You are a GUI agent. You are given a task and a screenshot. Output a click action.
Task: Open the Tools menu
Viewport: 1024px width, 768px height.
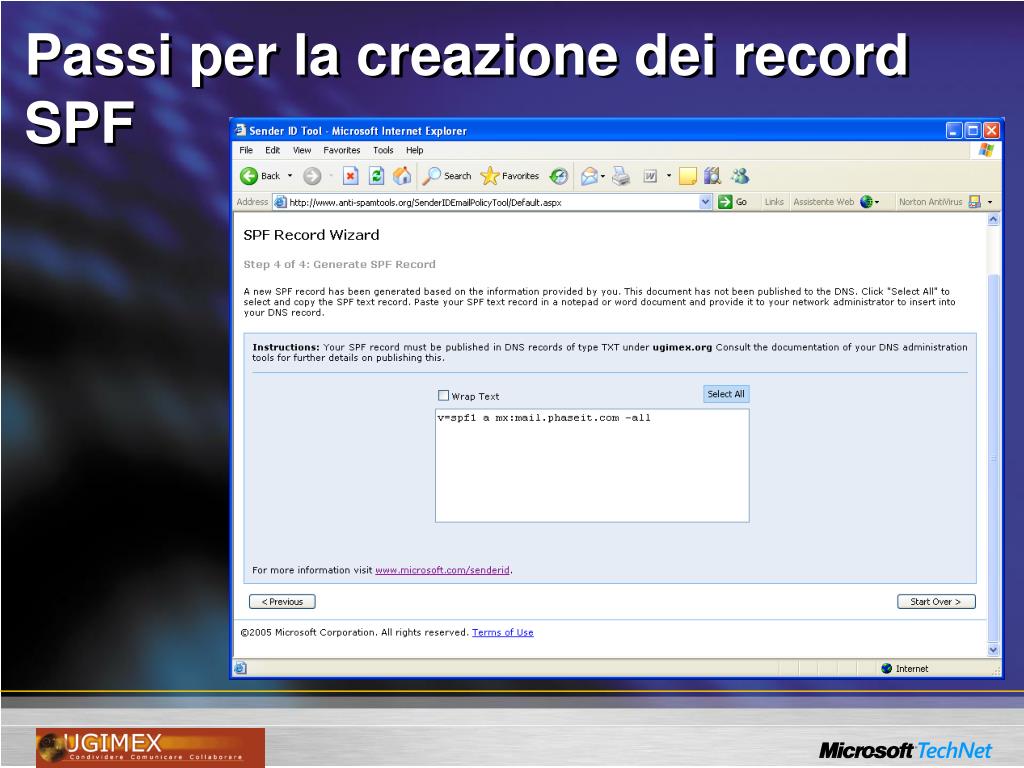coord(383,150)
